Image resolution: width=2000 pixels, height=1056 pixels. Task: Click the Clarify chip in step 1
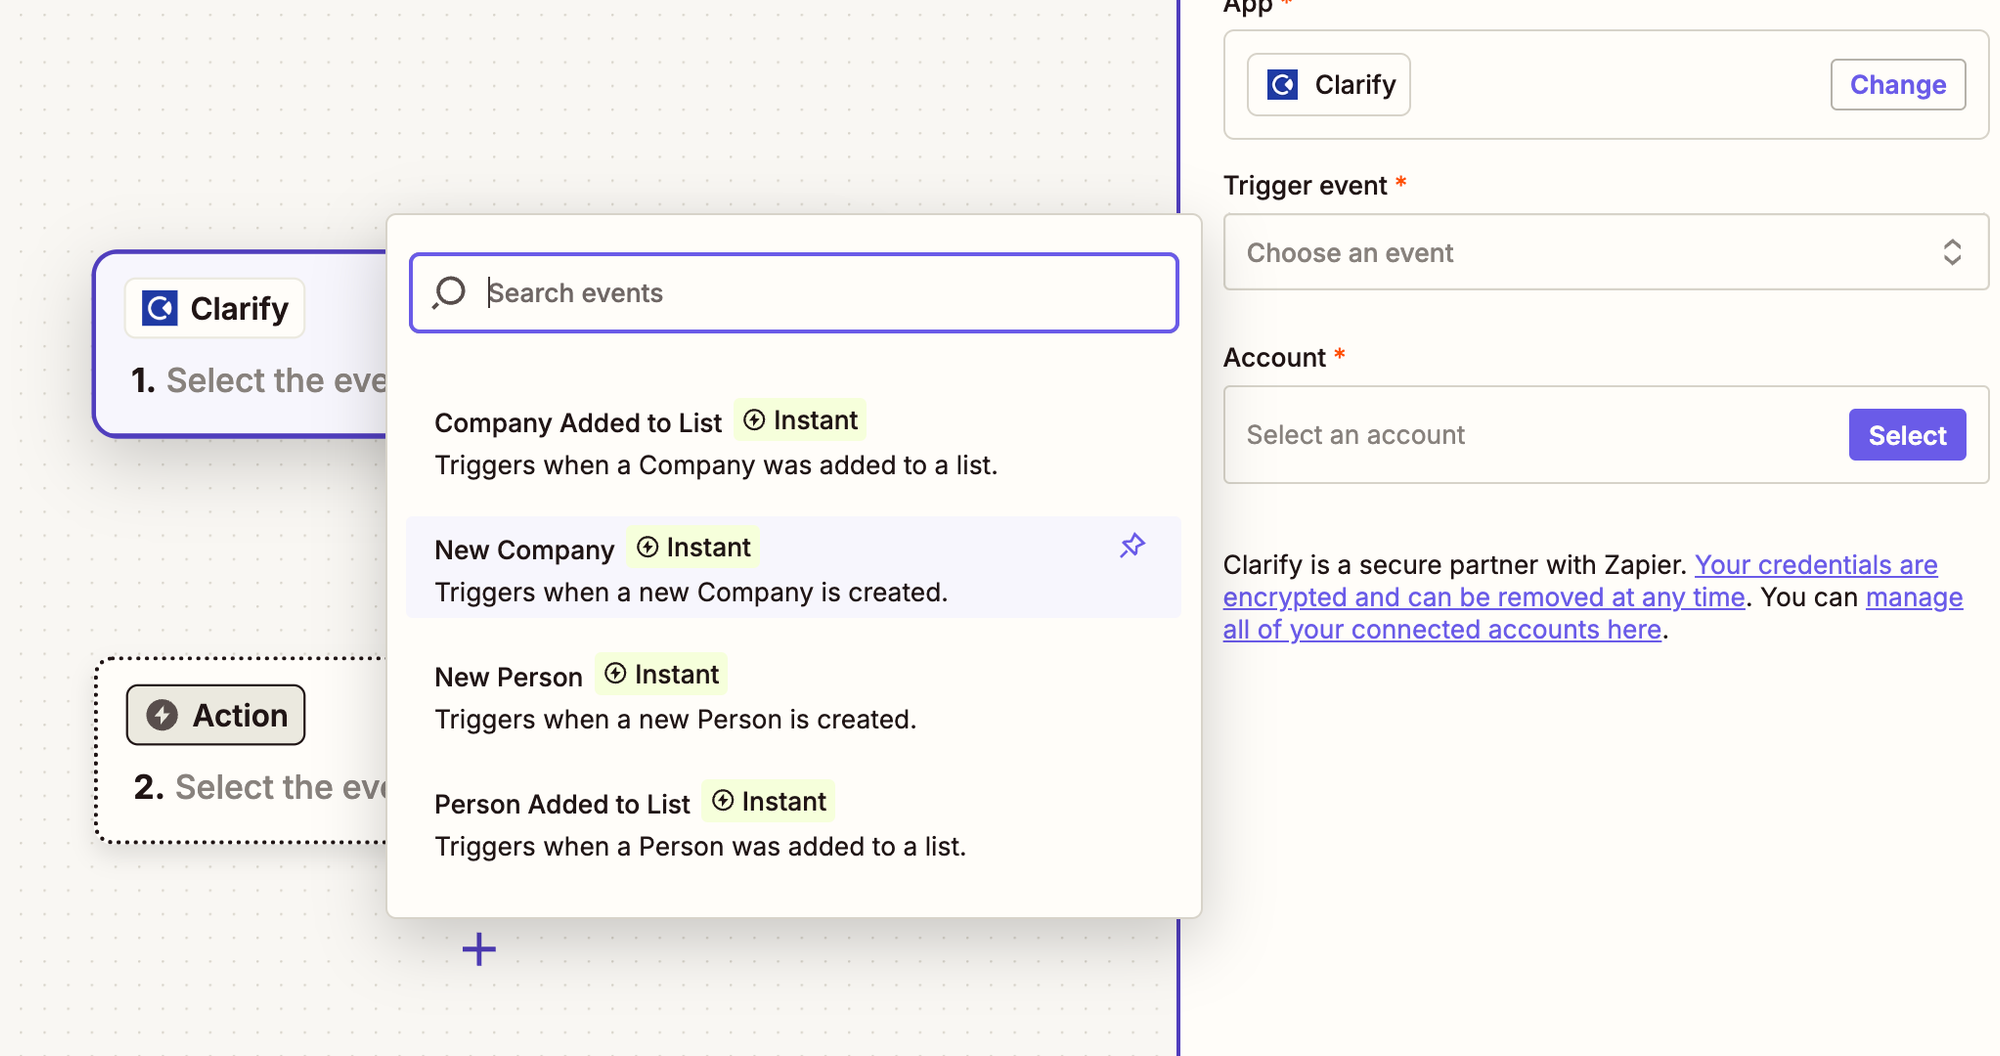coord(215,308)
